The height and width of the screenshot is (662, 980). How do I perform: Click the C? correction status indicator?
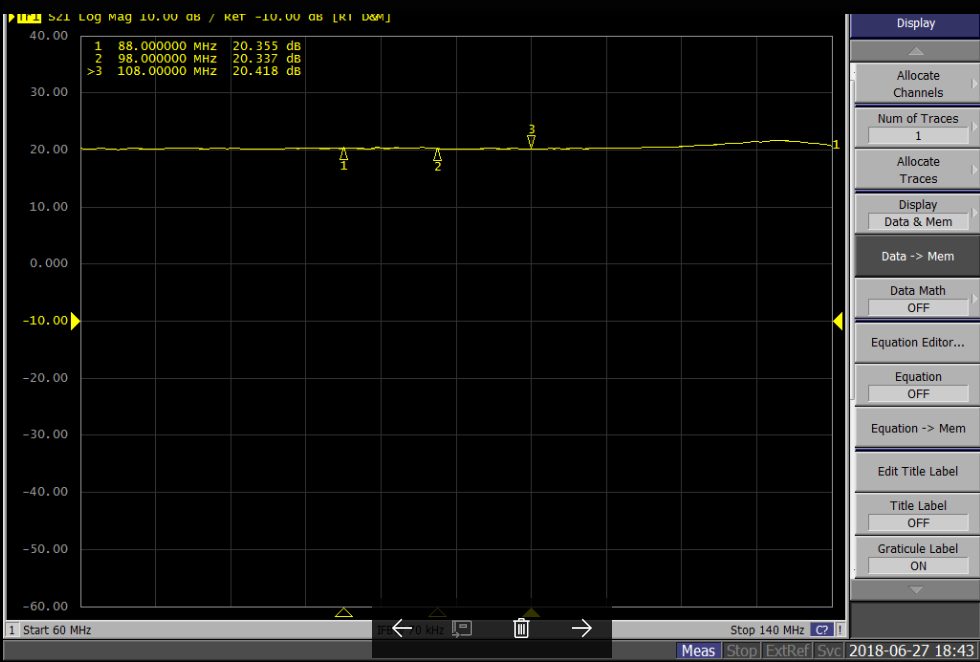(822, 629)
